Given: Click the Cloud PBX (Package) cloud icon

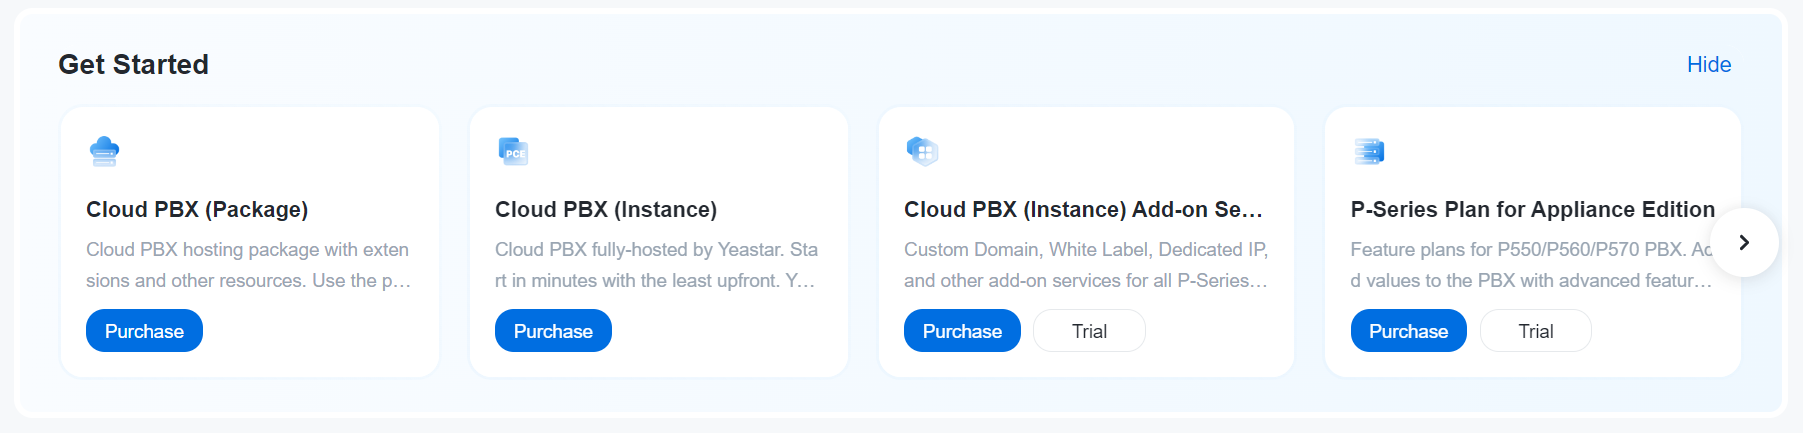Looking at the screenshot, I should coord(104,151).
